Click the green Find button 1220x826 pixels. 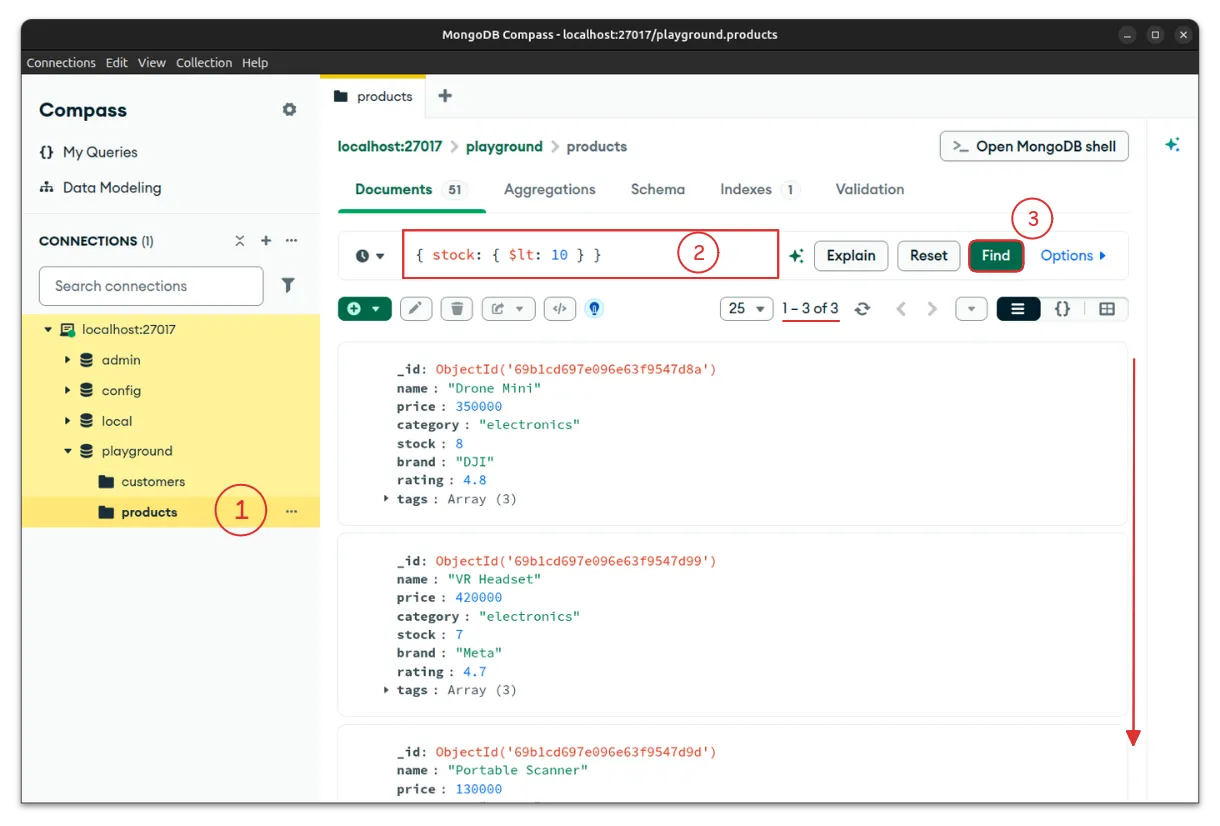pyautogui.click(x=995, y=255)
